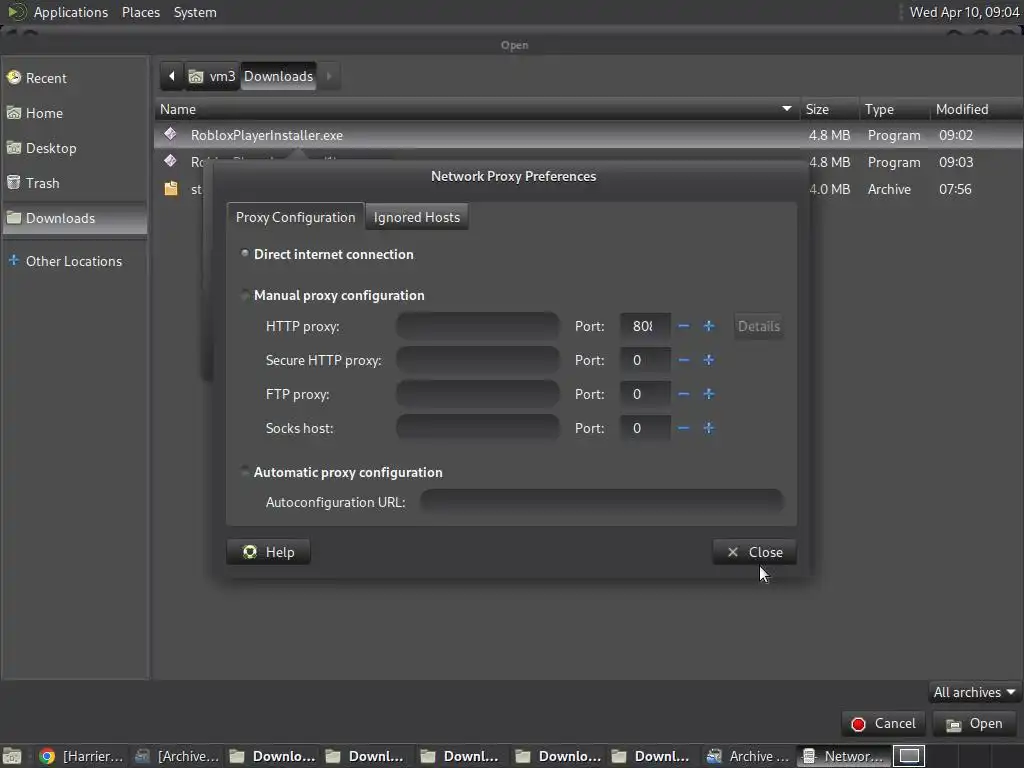This screenshot has height=768, width=1024.
Task: Click show desktop icon in taskbar
Action: pyautogui.click(x=12, y=756)
